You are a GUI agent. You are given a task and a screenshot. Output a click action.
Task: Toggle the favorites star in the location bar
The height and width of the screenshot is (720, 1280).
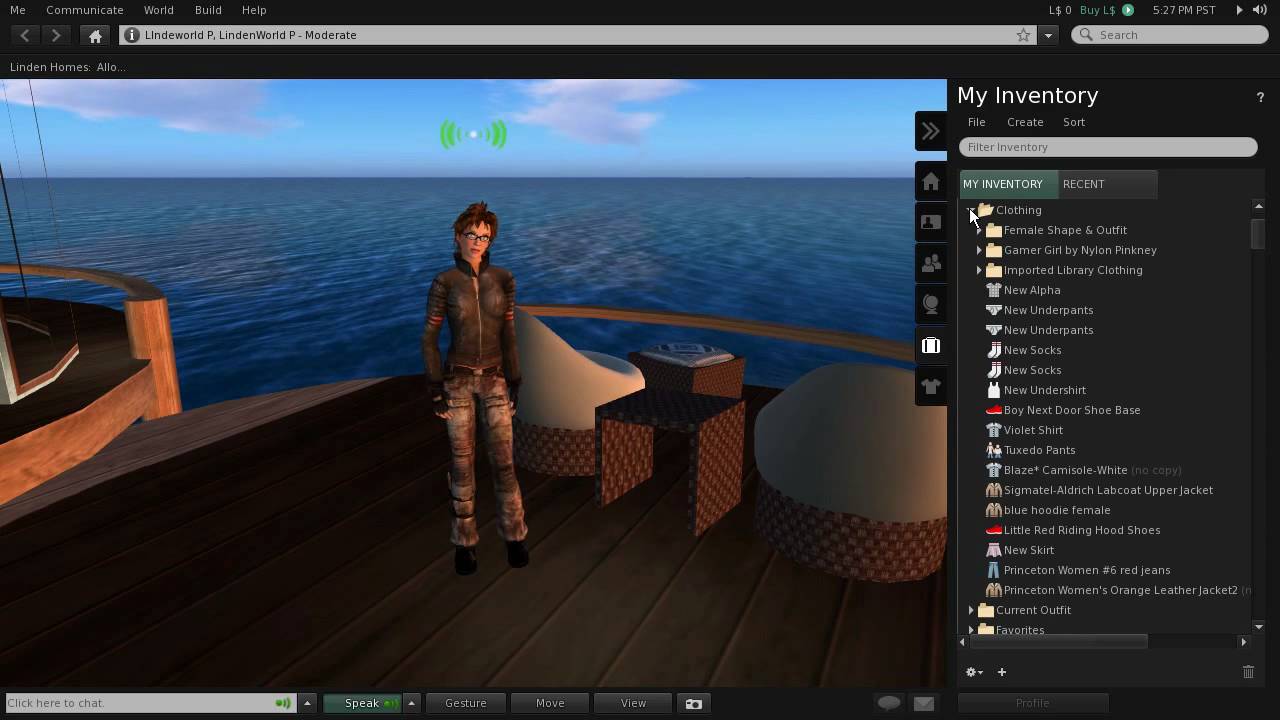(1022, 35)
